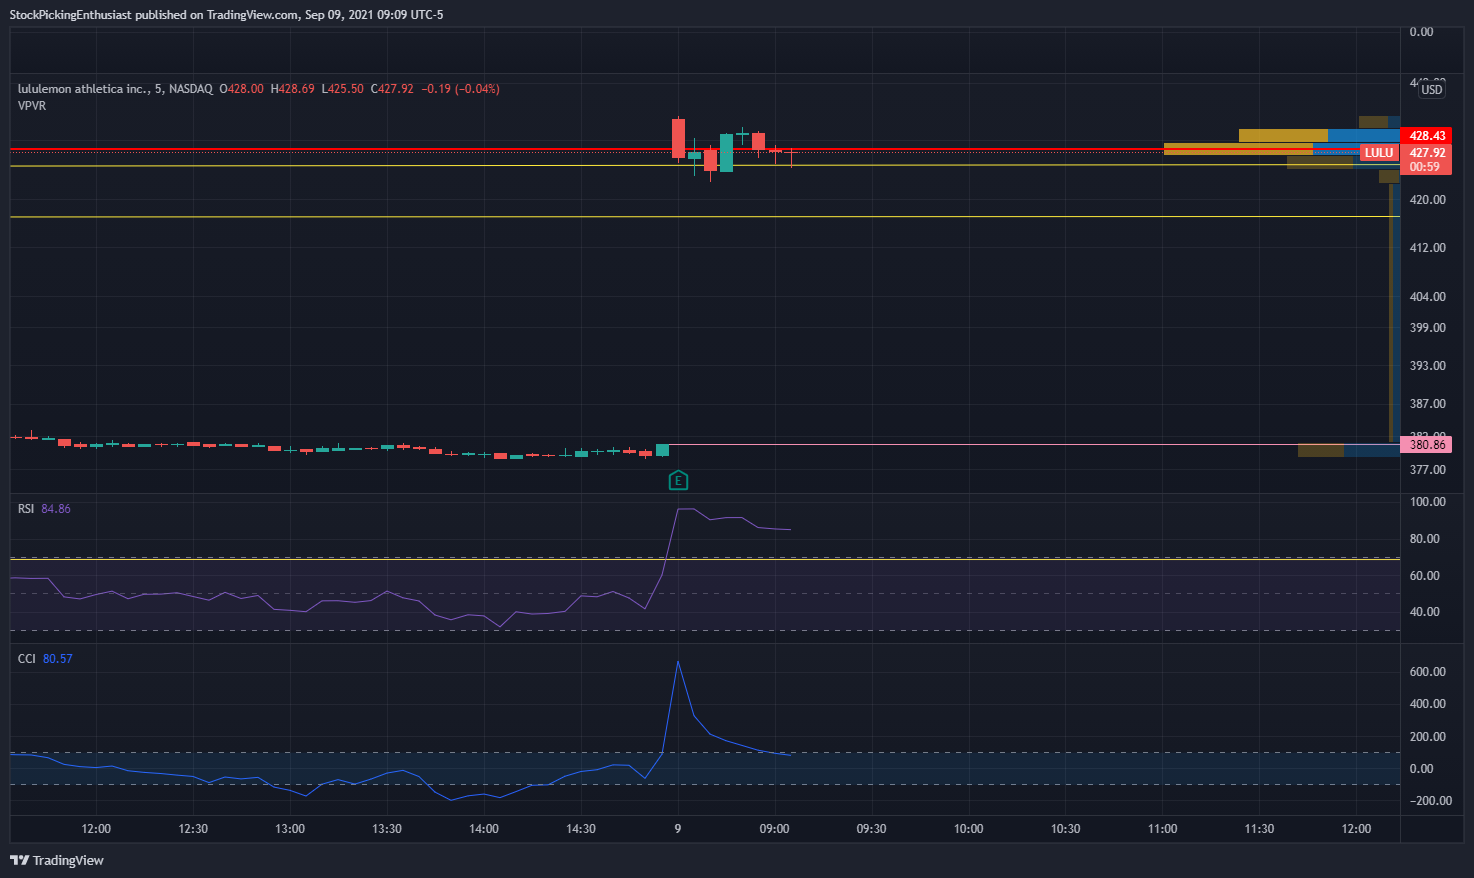Image resolution: width=1474 pixels, height=878 pixels.
Task: Click the 420.00 price axis label
Action: pyautogui.click(x=1428, y=200)
